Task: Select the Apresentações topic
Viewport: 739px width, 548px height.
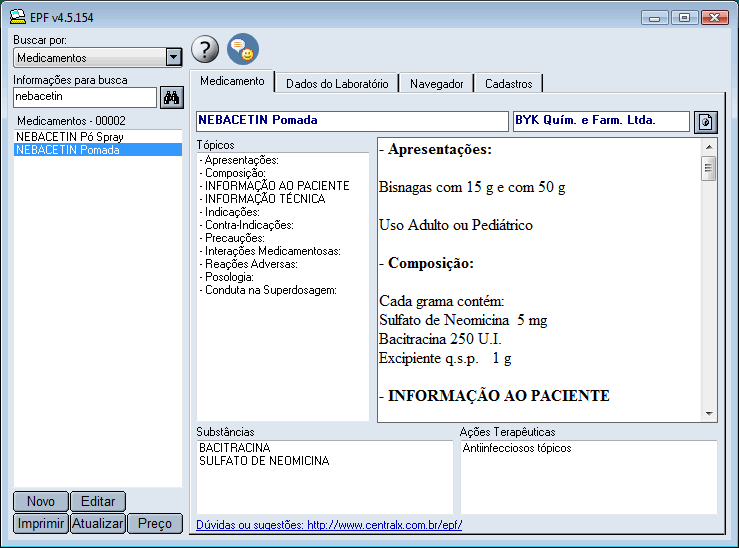Action: [x=239, y=160]
